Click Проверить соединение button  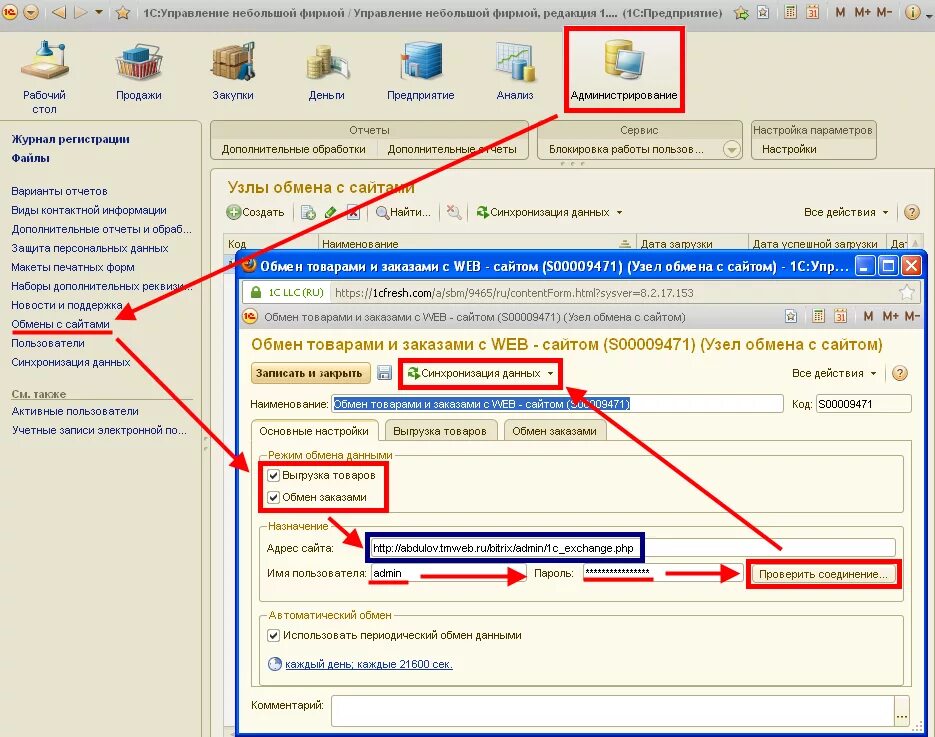click(823, 574)
